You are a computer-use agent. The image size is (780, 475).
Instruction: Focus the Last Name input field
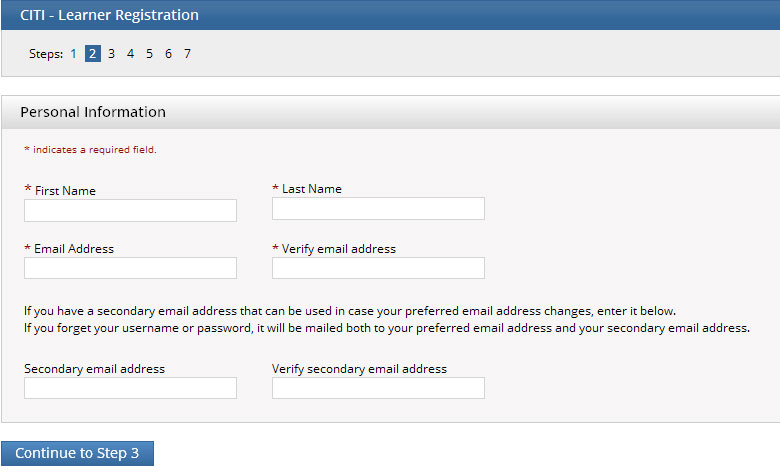point(378,208)
